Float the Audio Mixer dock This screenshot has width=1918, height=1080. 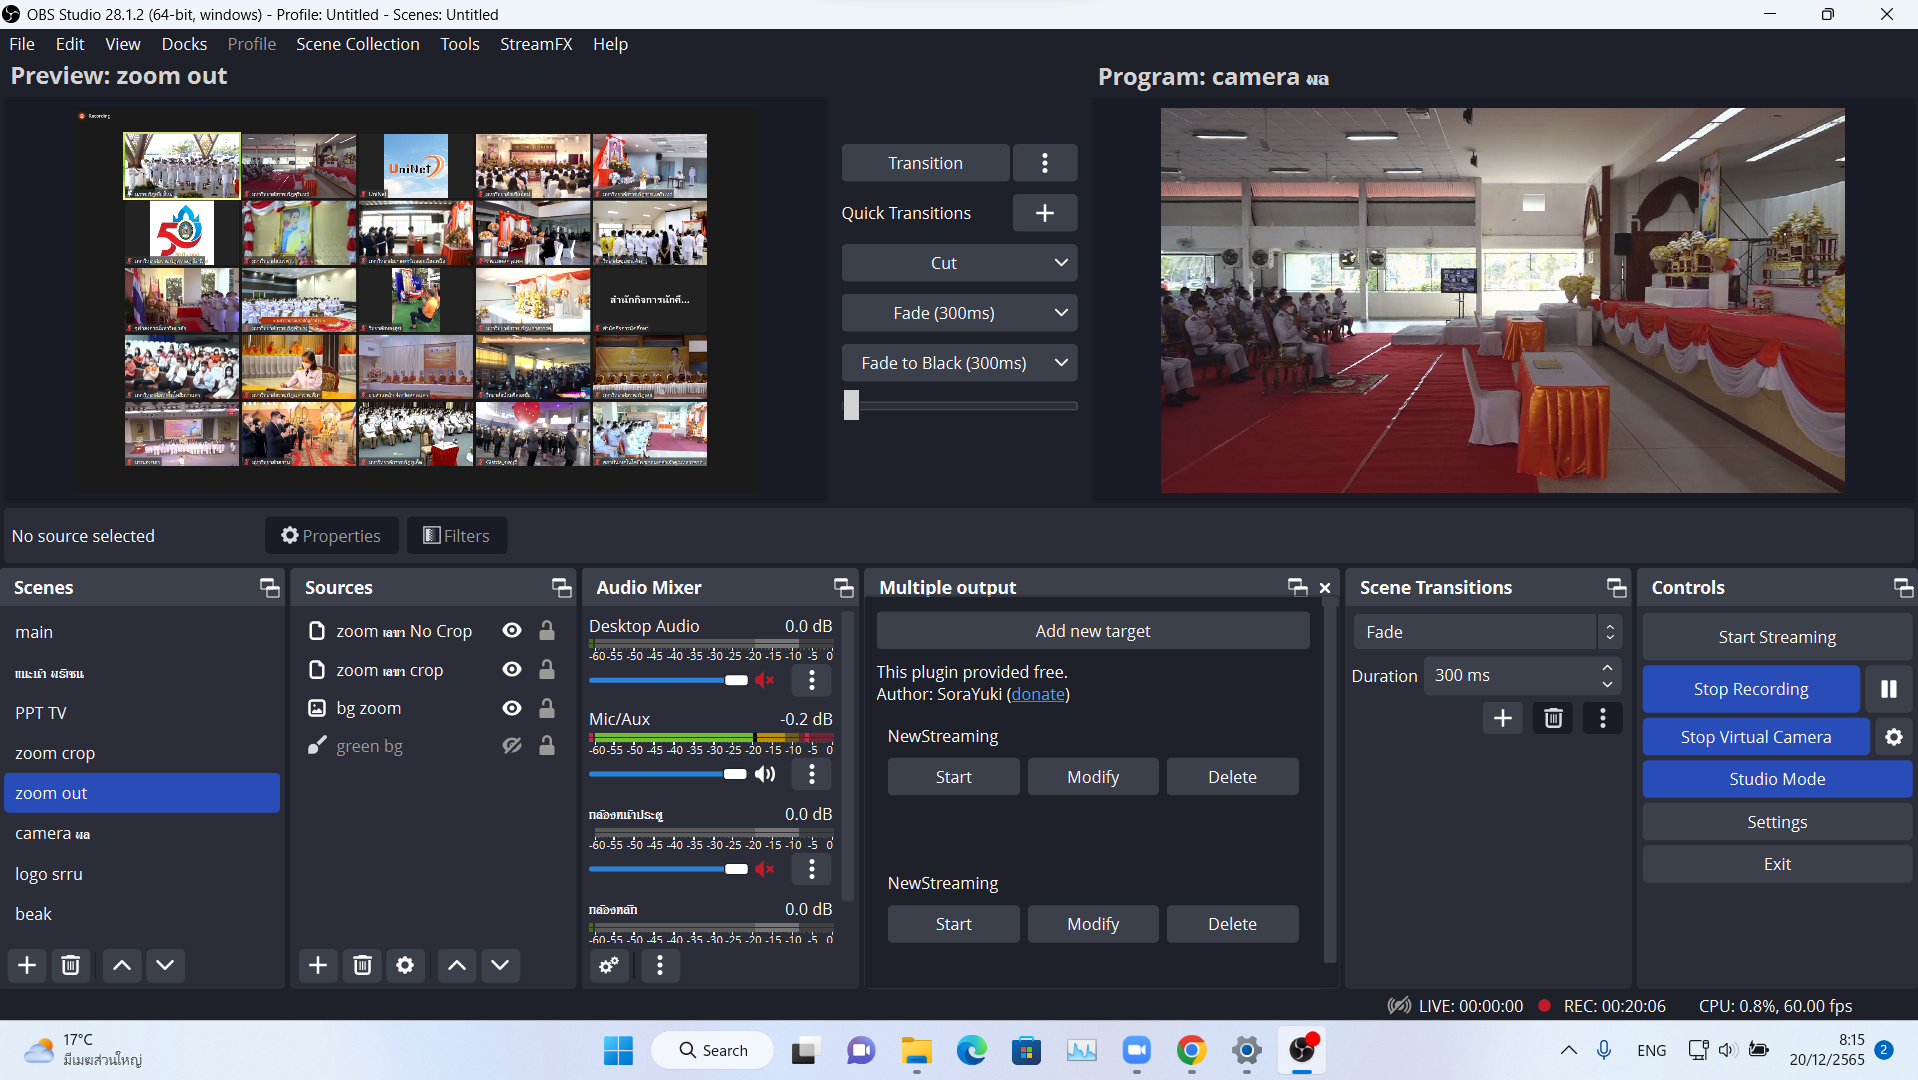(x=843, y=588)
